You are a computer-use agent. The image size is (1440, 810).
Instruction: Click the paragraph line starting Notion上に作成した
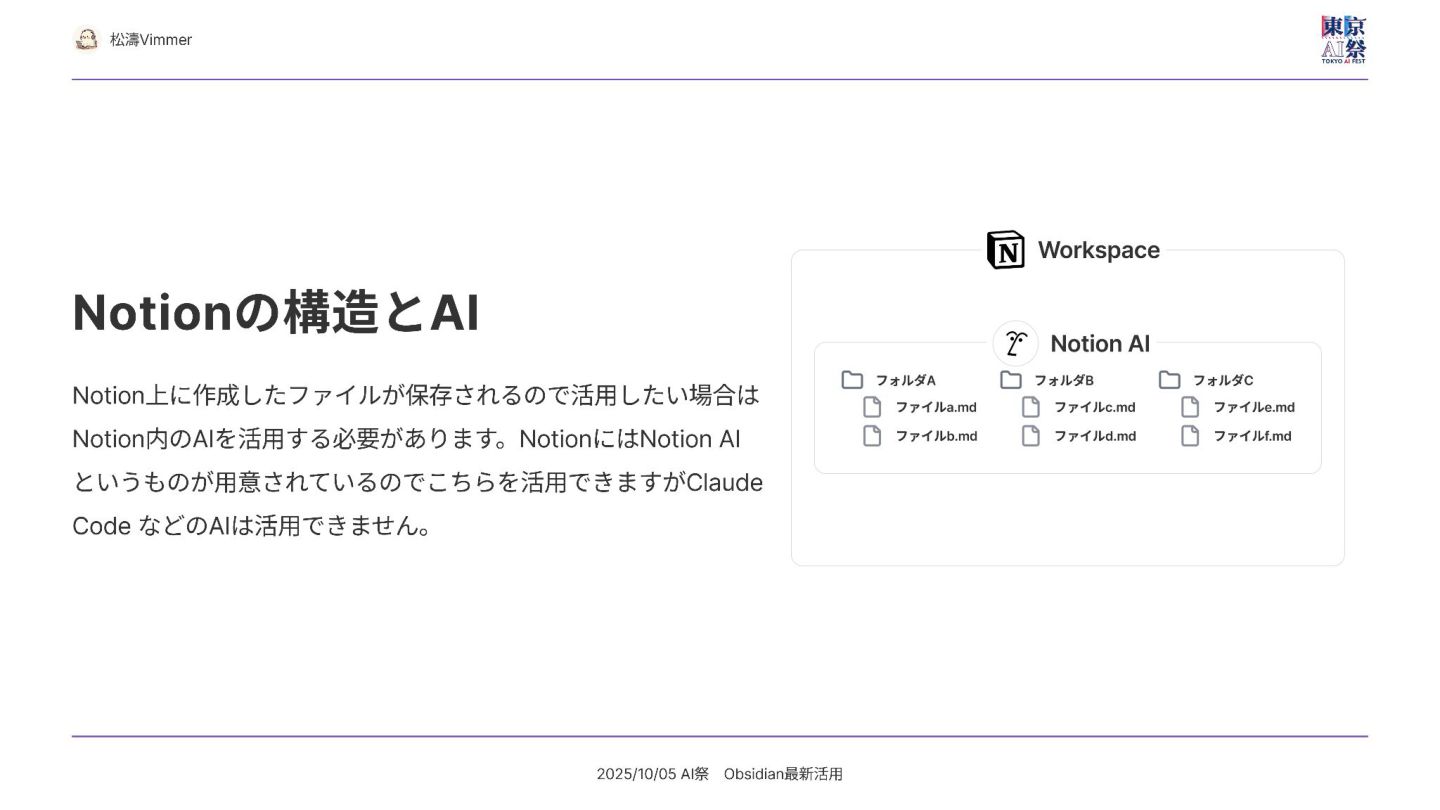point(416,395)
